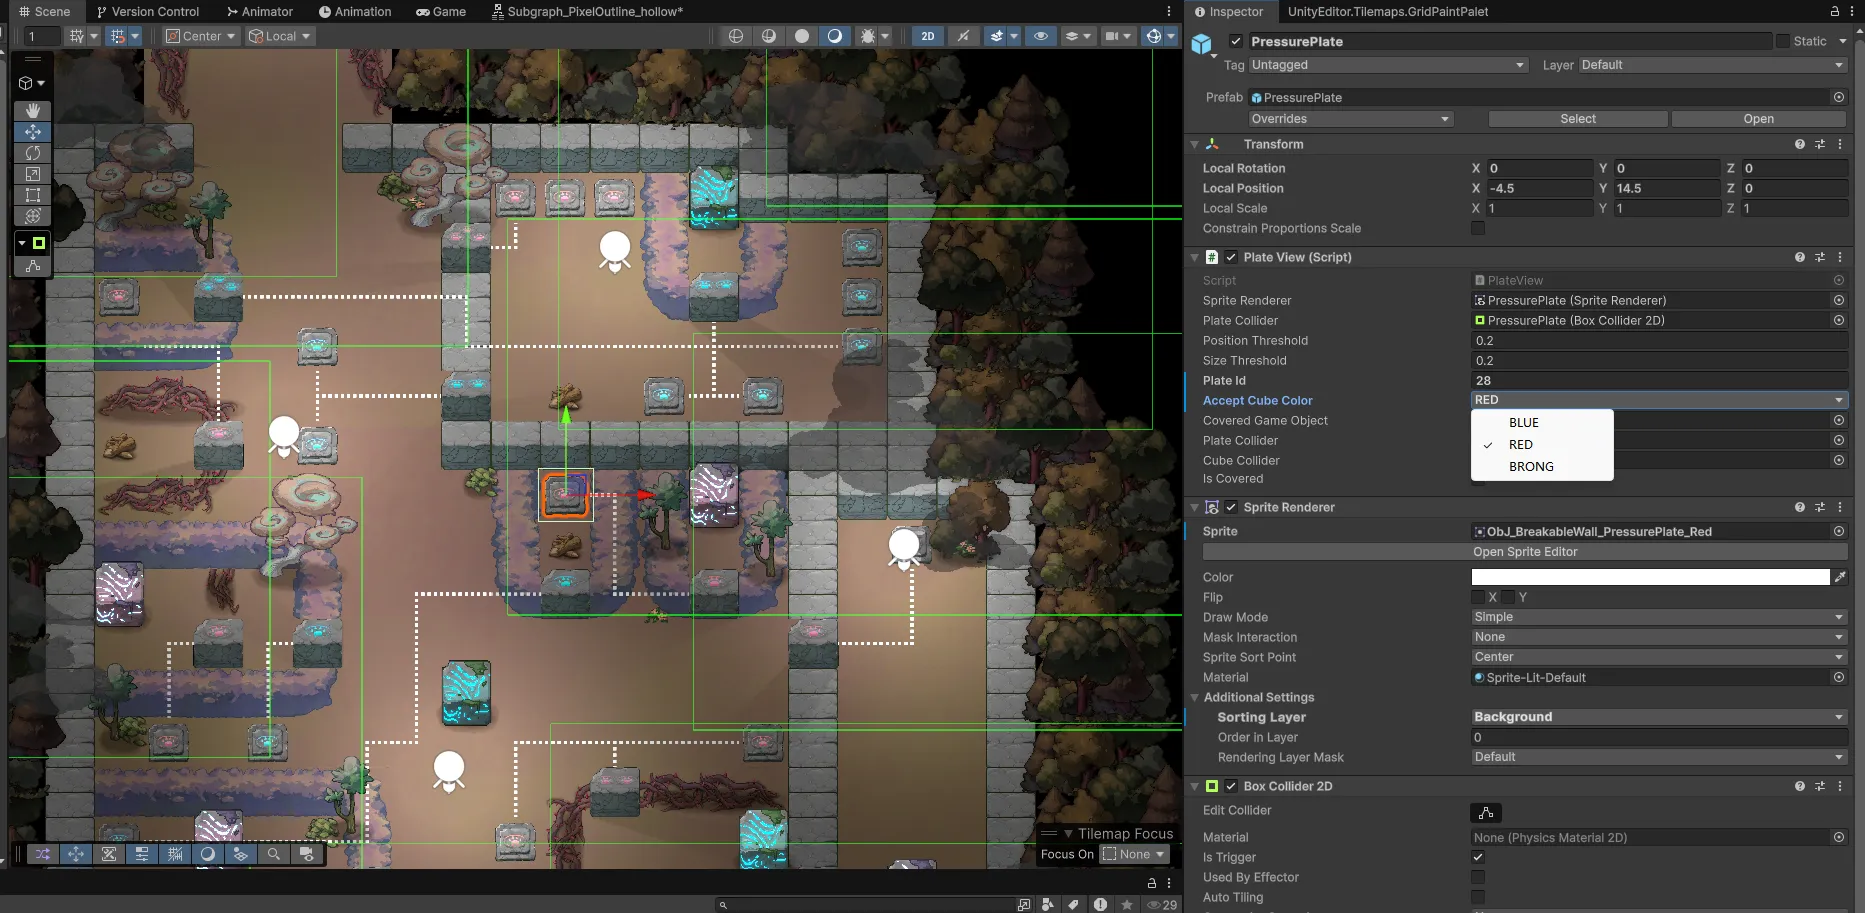Select the Rotate tool
This screenshot has height=913, width=1865.
pos(33,153)
